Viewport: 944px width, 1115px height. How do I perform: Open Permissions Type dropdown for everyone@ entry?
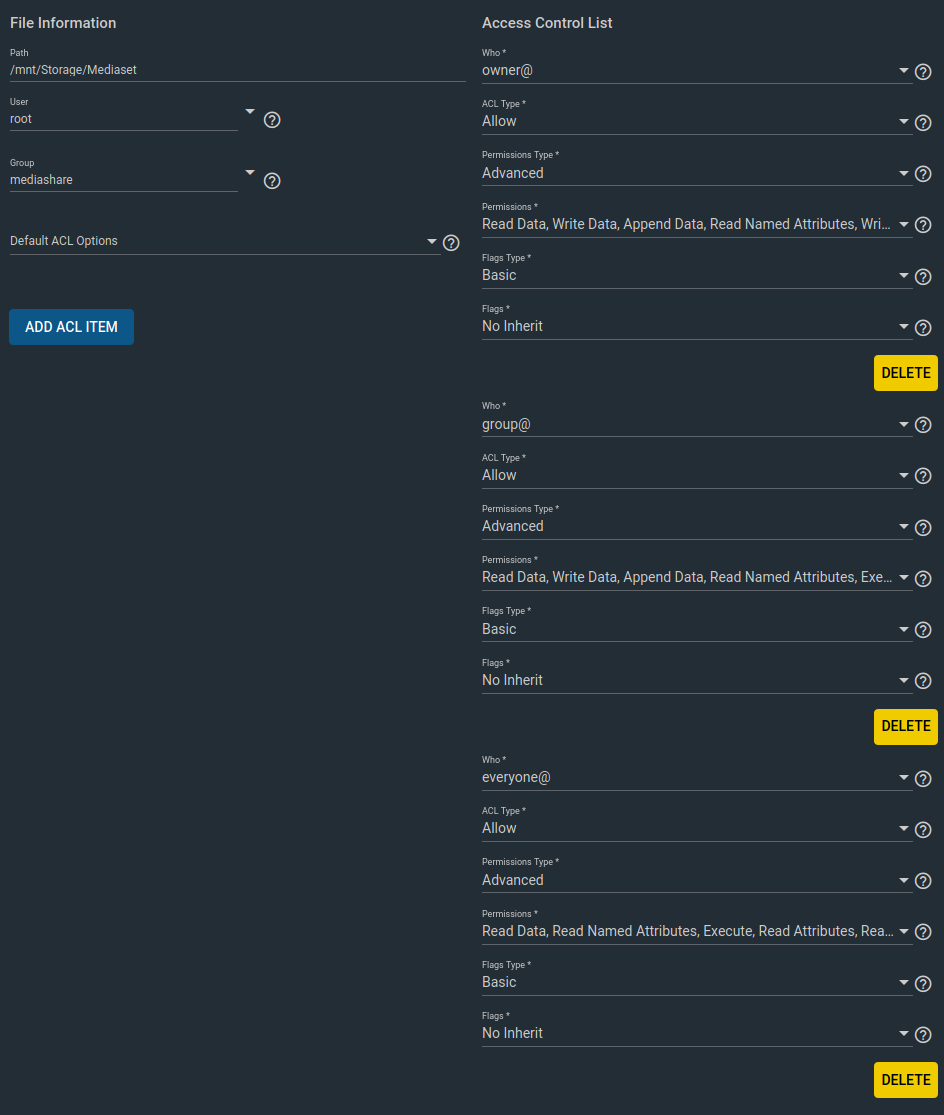[x=697, y=875]
